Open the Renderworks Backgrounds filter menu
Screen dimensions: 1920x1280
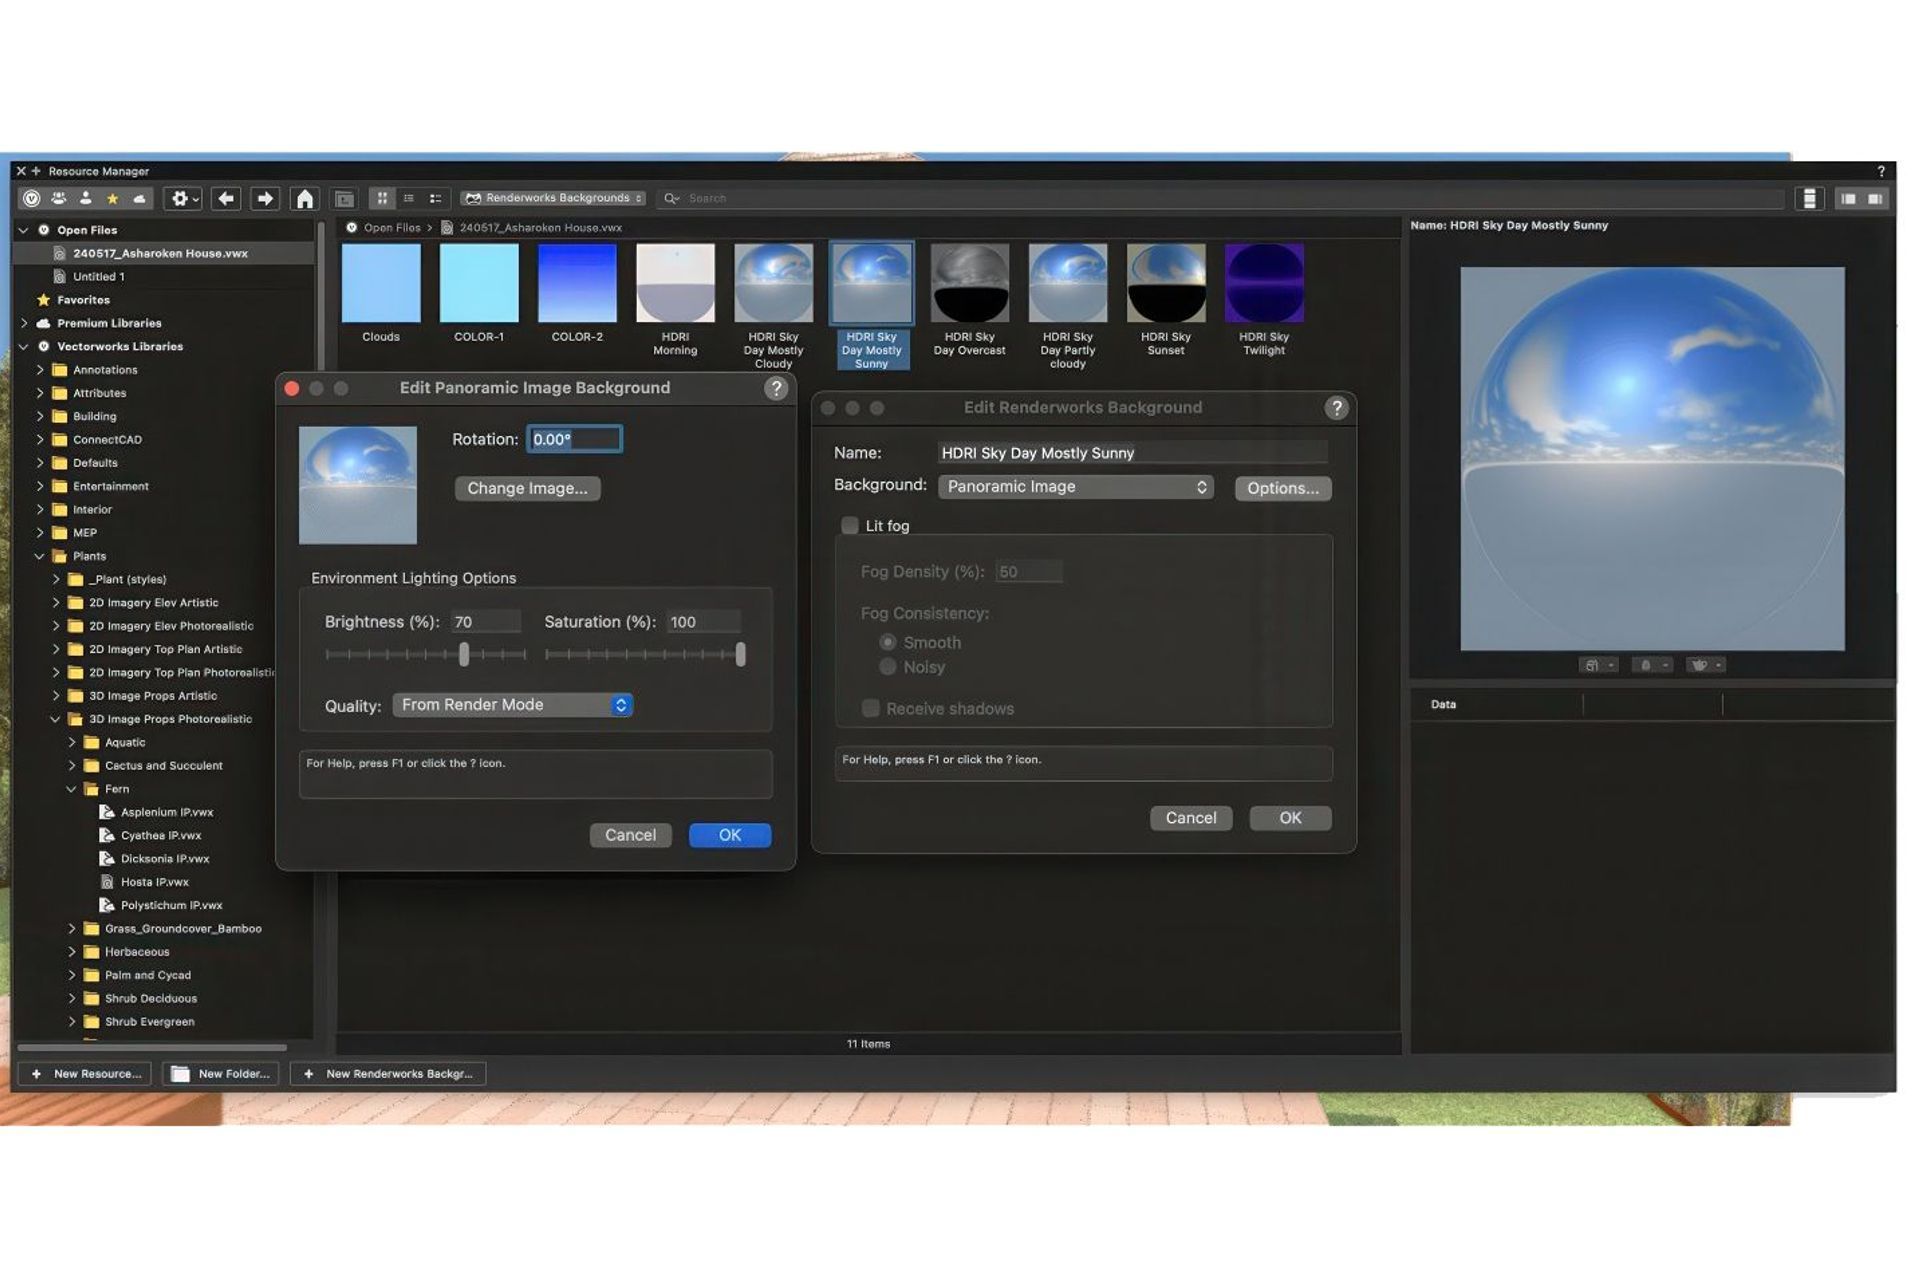pos(552,198)
